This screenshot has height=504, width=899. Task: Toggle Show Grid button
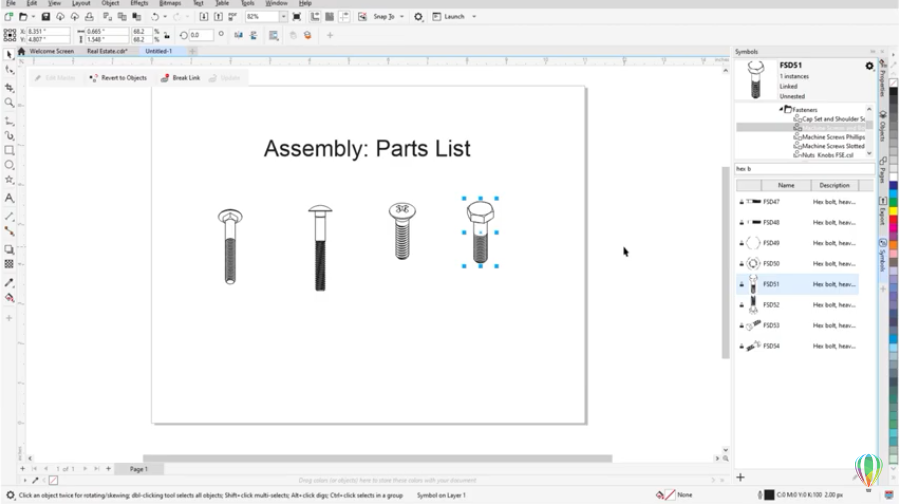click(329, 17)
